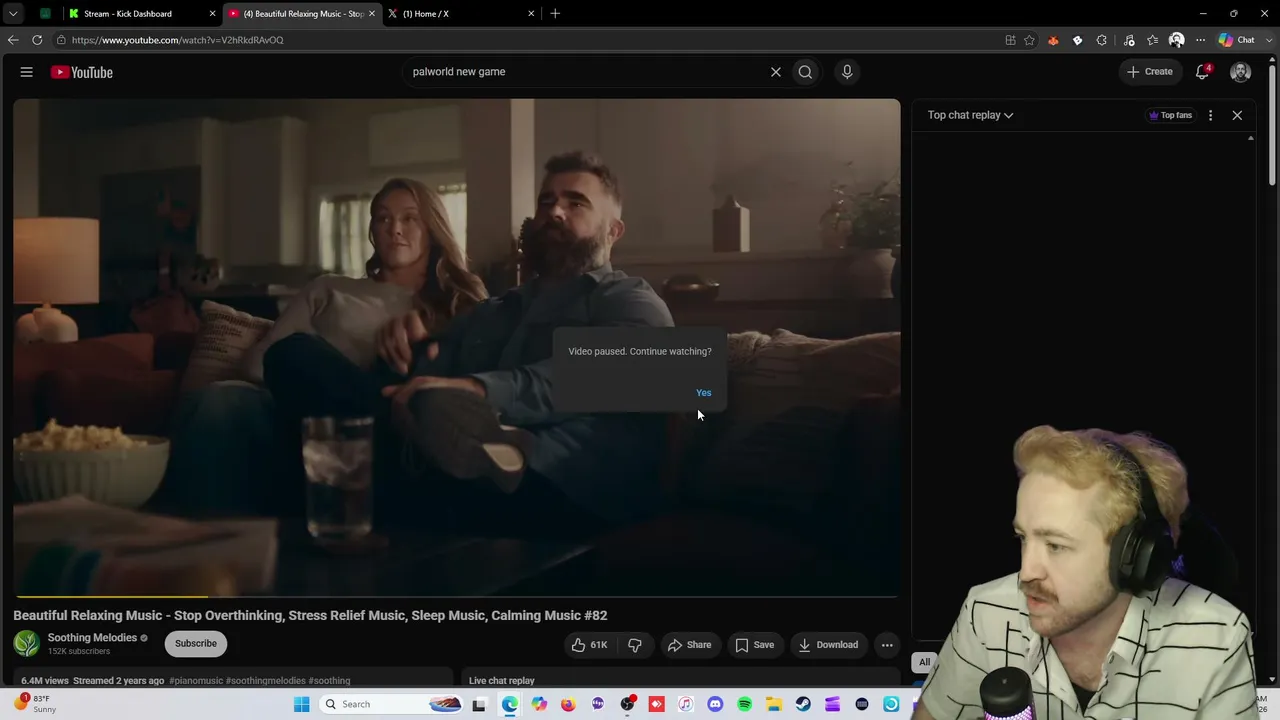Select the pinned green tab
The width and height of the screenshot is (1280, 720).
(45, 14)
